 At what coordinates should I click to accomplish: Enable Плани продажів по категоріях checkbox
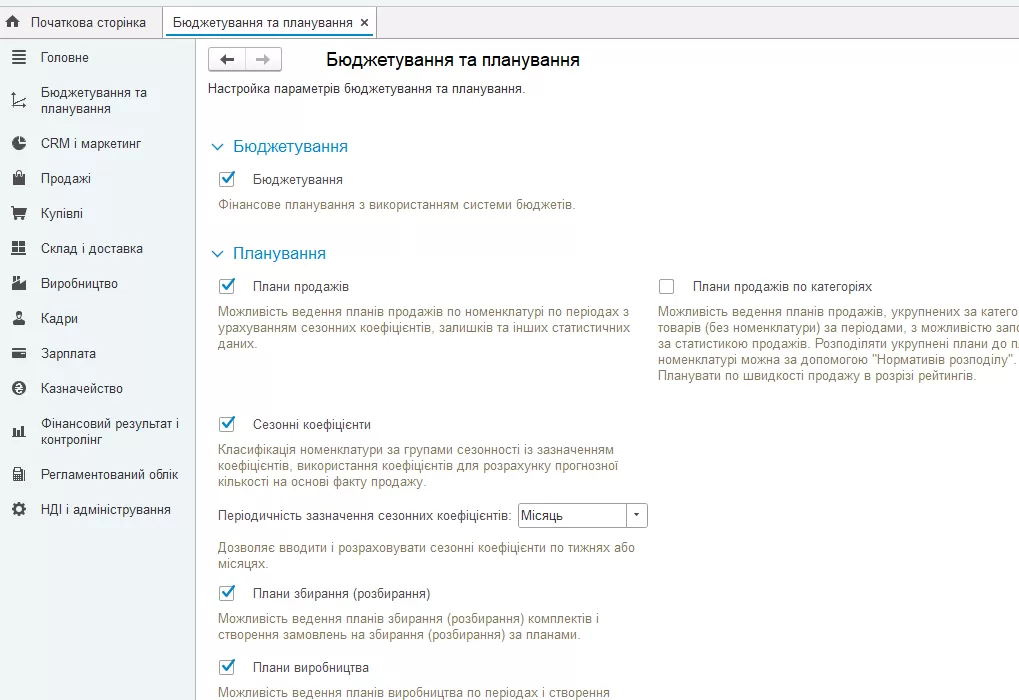tap(666, 287)
